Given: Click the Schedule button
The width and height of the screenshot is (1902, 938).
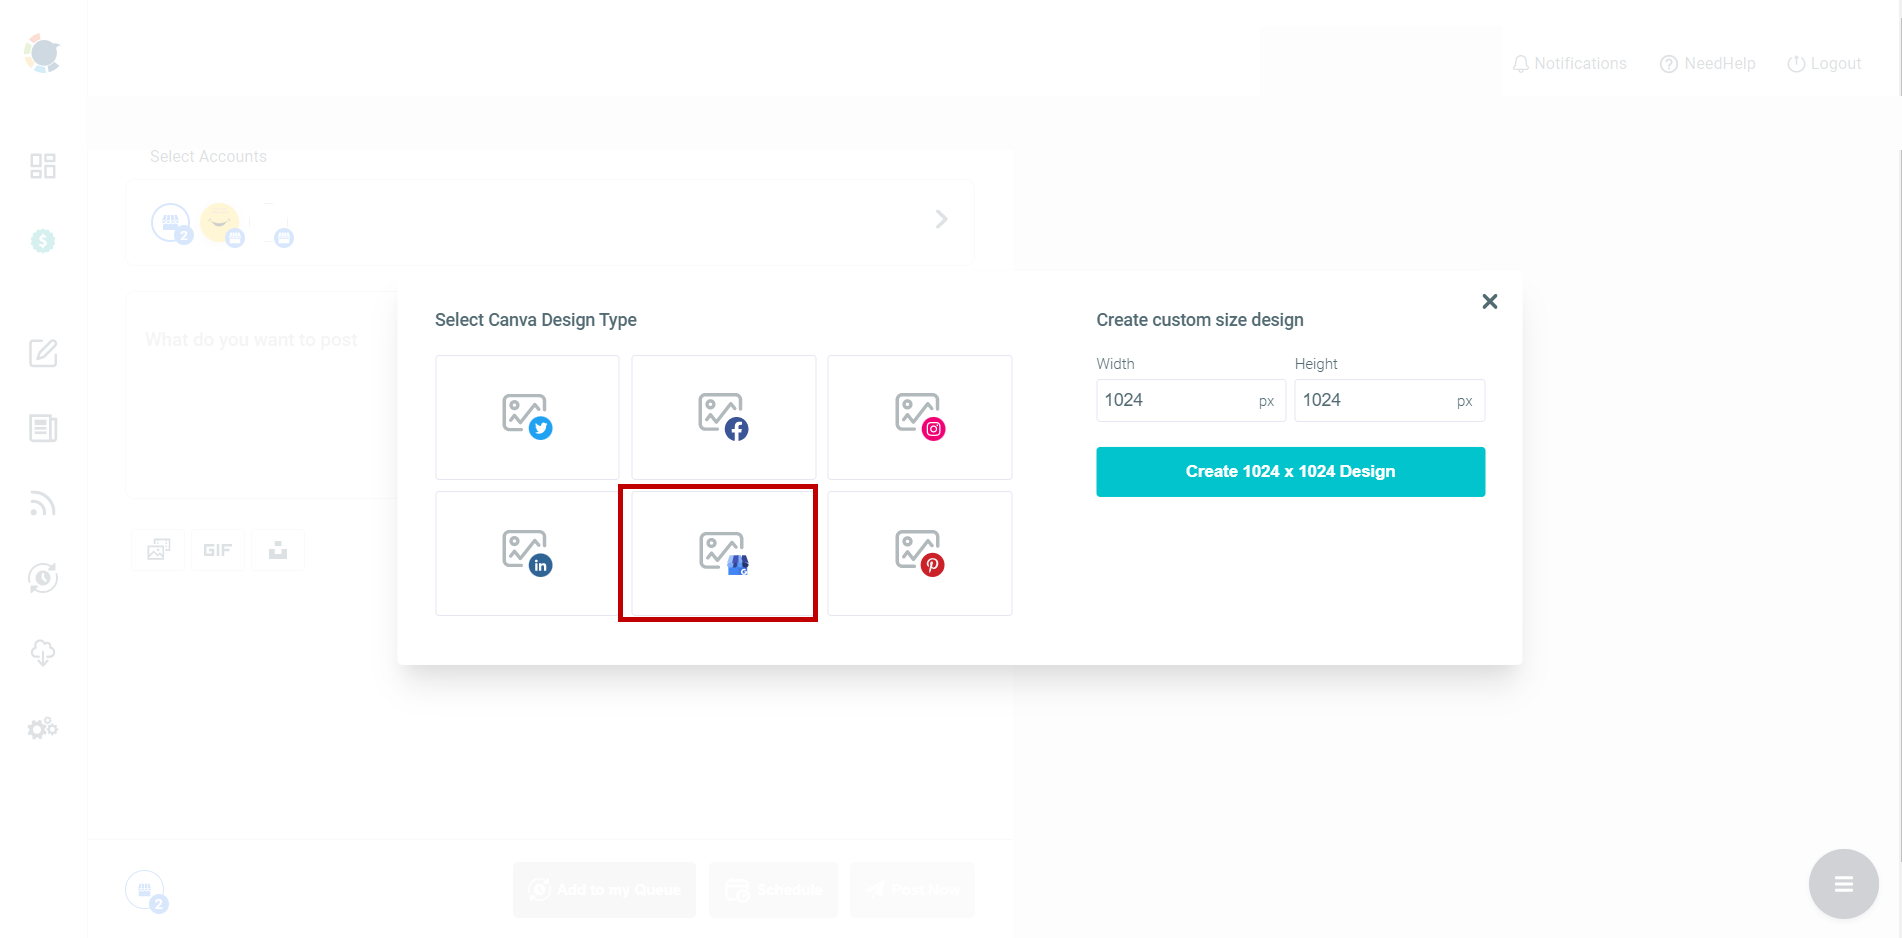Looking at the screenshot, I should [x=773, y=889].
